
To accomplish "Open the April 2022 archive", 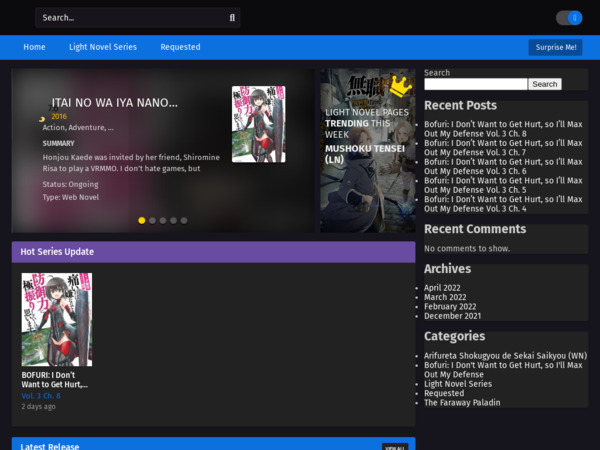I will [x=442, y=288].
